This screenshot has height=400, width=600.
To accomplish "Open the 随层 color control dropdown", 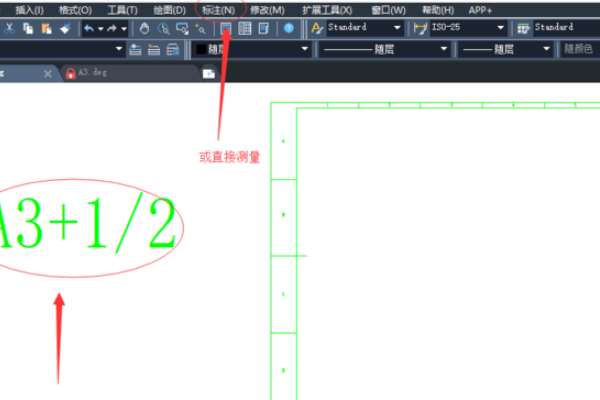I will (x=251, y=49).
